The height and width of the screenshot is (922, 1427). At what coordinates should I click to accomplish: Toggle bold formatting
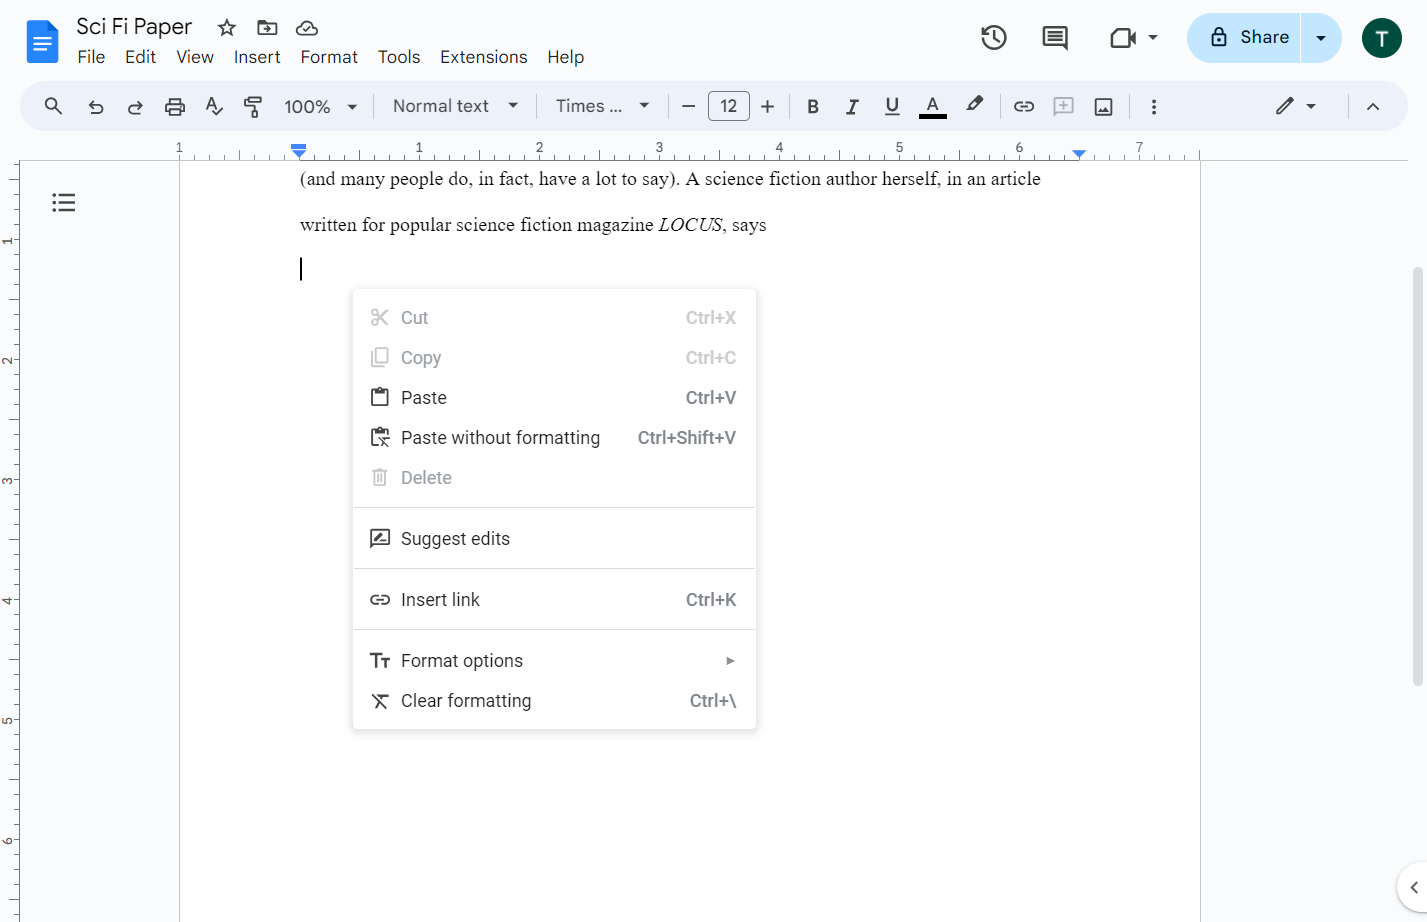(x=813, y=107)
